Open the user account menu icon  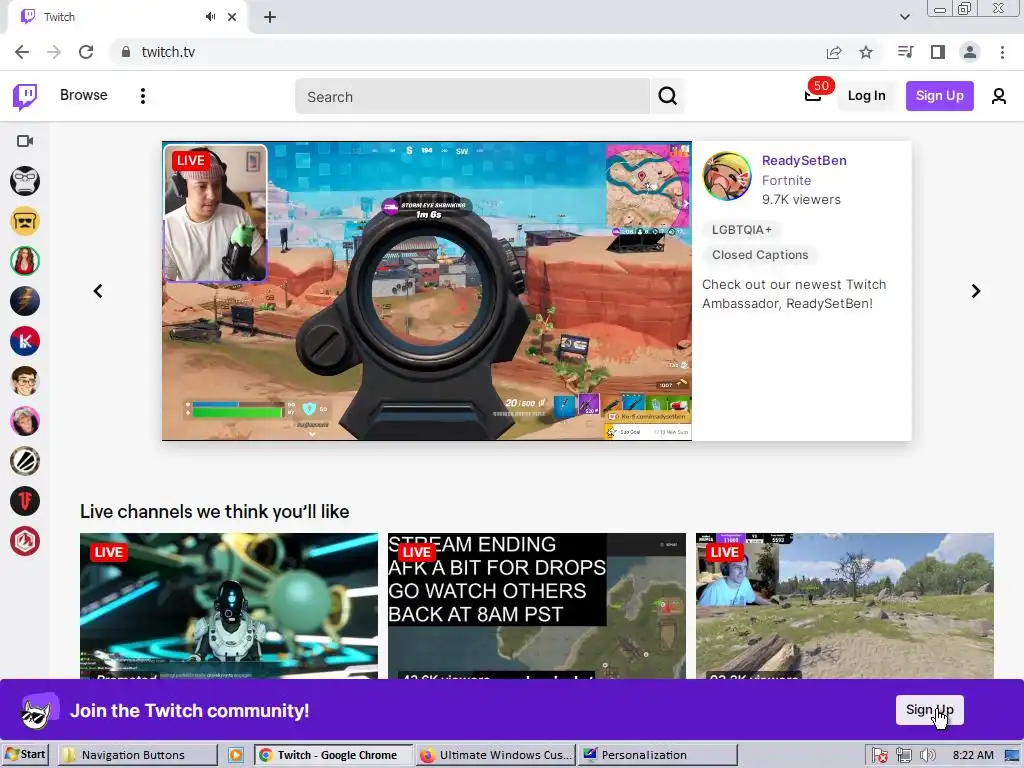pos(999,96)
